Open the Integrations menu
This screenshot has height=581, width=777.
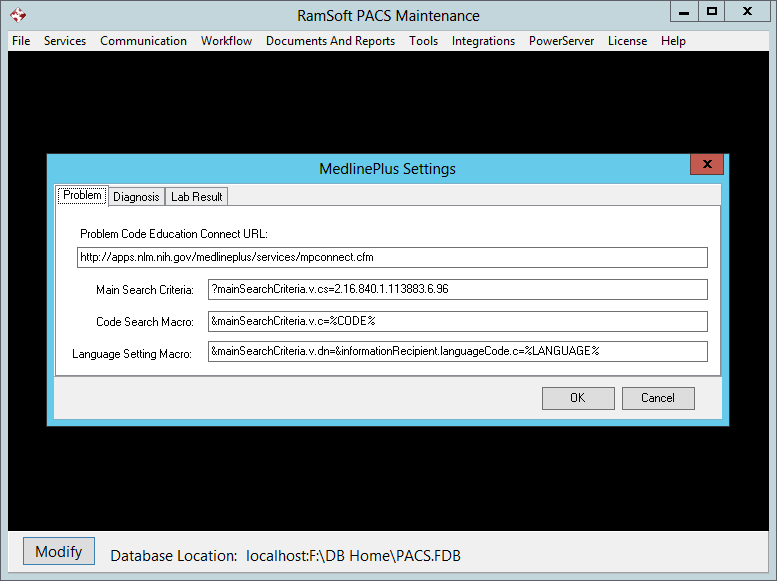coord(483,41)
